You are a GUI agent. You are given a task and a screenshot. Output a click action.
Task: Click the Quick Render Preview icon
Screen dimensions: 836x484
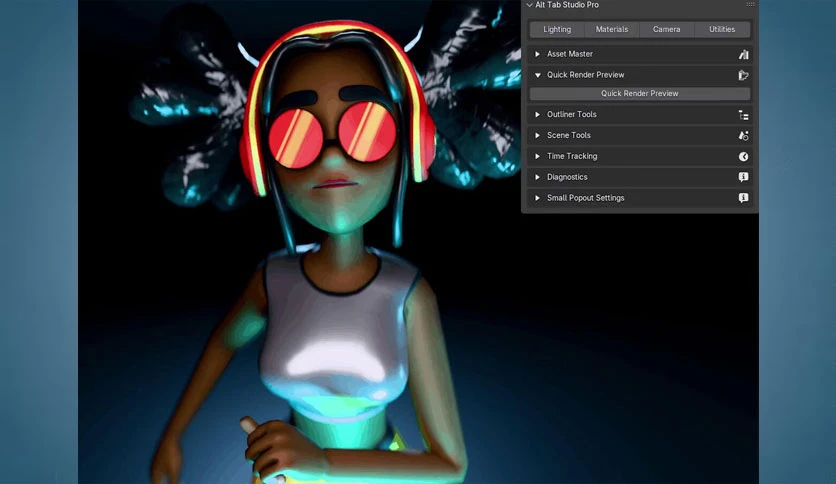tap(743, 75)
